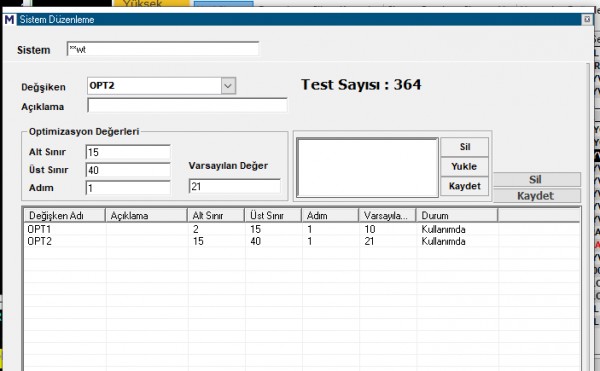Click OPT2 Alt Sınır value 15 in table

point(198,241)
